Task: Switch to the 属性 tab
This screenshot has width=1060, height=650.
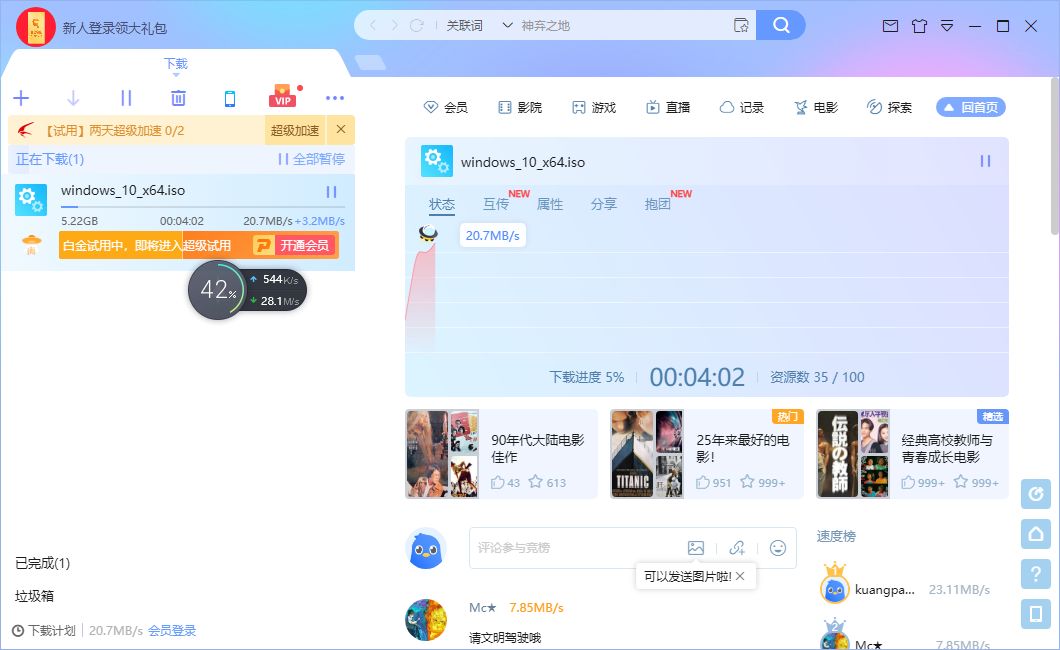Action: click(550, 204)
